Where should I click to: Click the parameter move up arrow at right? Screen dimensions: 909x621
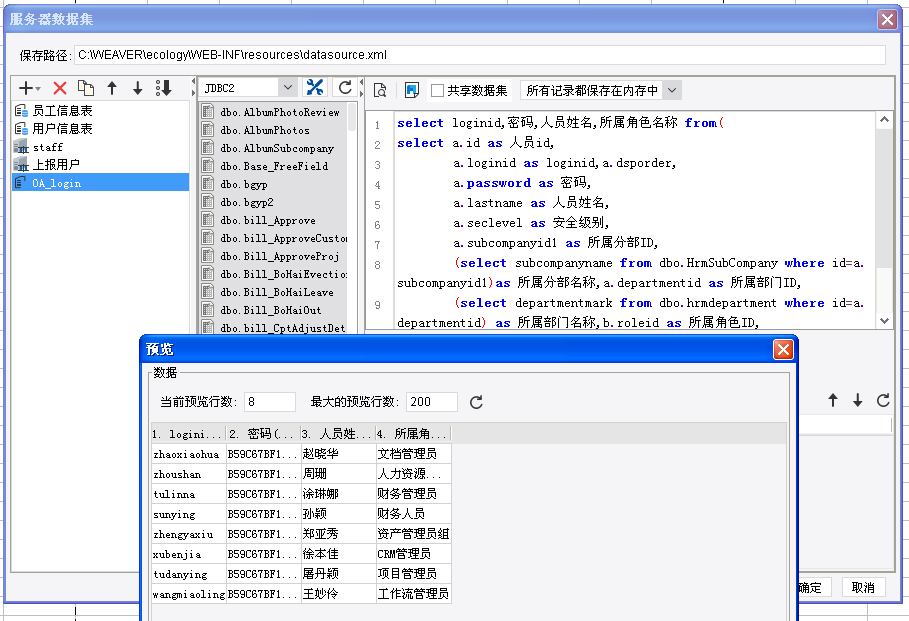pos(833,400)
